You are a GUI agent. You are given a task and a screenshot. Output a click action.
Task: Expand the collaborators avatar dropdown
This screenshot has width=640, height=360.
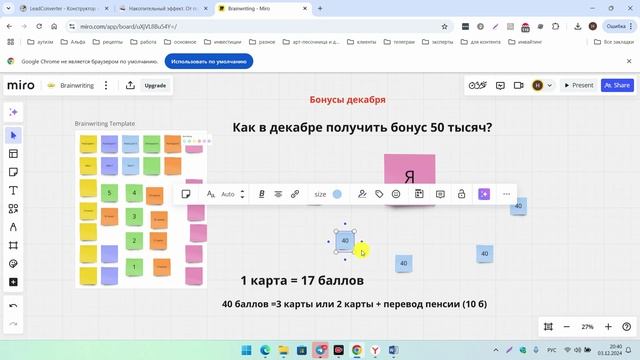click(550, 85)
